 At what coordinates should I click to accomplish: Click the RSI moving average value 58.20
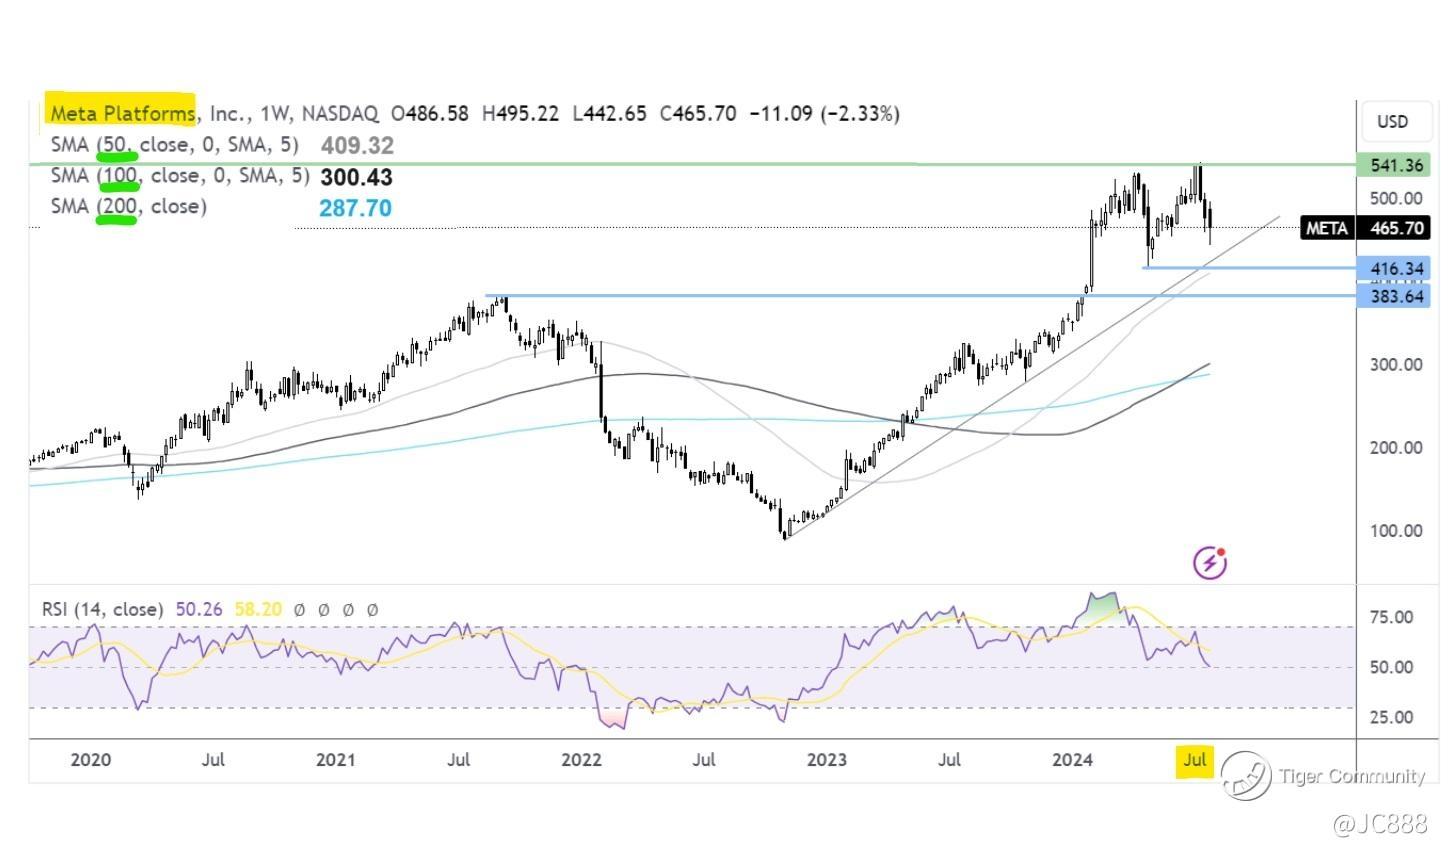[x=258, y=609]
